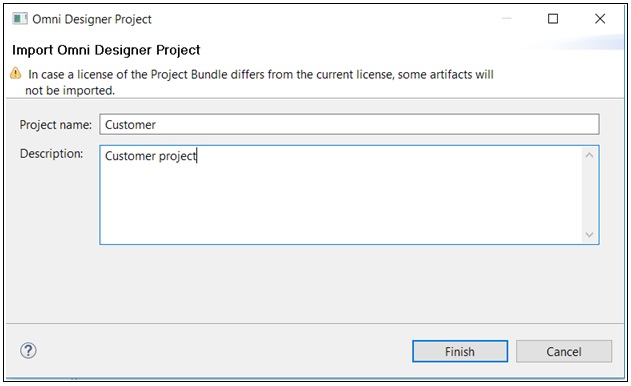Cancel the project import dialog
The image size is (631, 386).
(564, 351)
